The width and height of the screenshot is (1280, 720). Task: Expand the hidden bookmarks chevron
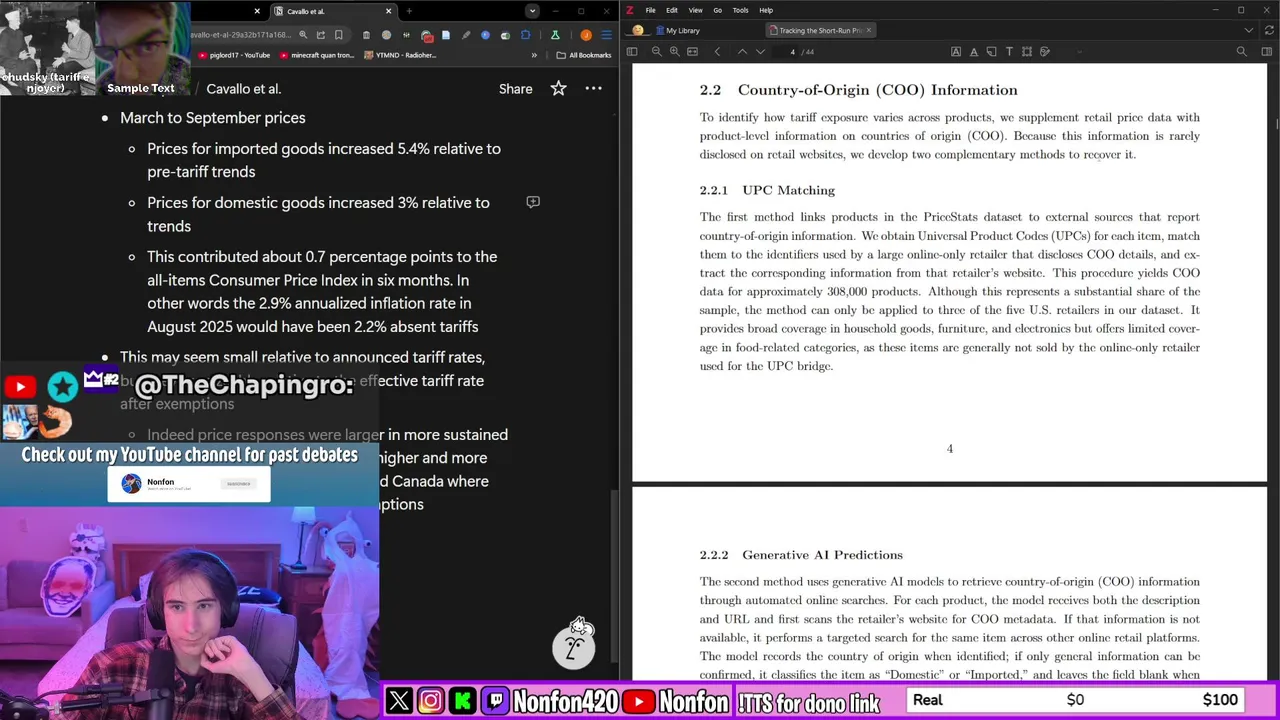coord(534,55)
